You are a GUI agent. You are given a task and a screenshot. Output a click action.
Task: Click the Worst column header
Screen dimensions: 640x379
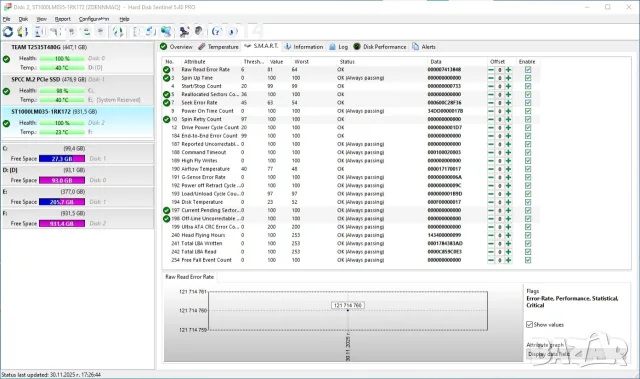pos(301,62)
